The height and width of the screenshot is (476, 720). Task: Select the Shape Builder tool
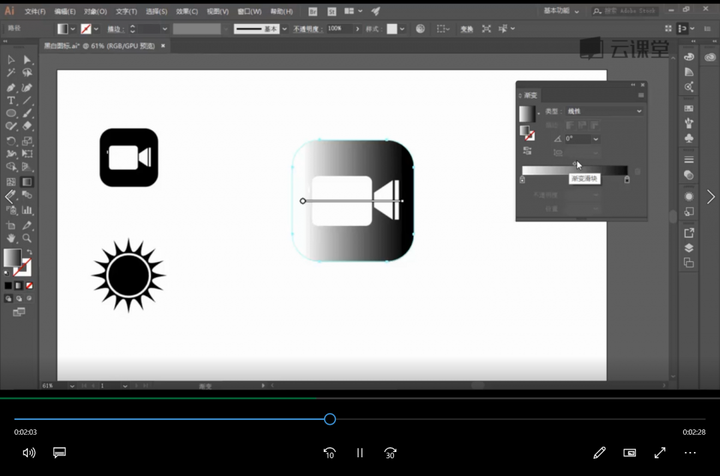[11, 167]
